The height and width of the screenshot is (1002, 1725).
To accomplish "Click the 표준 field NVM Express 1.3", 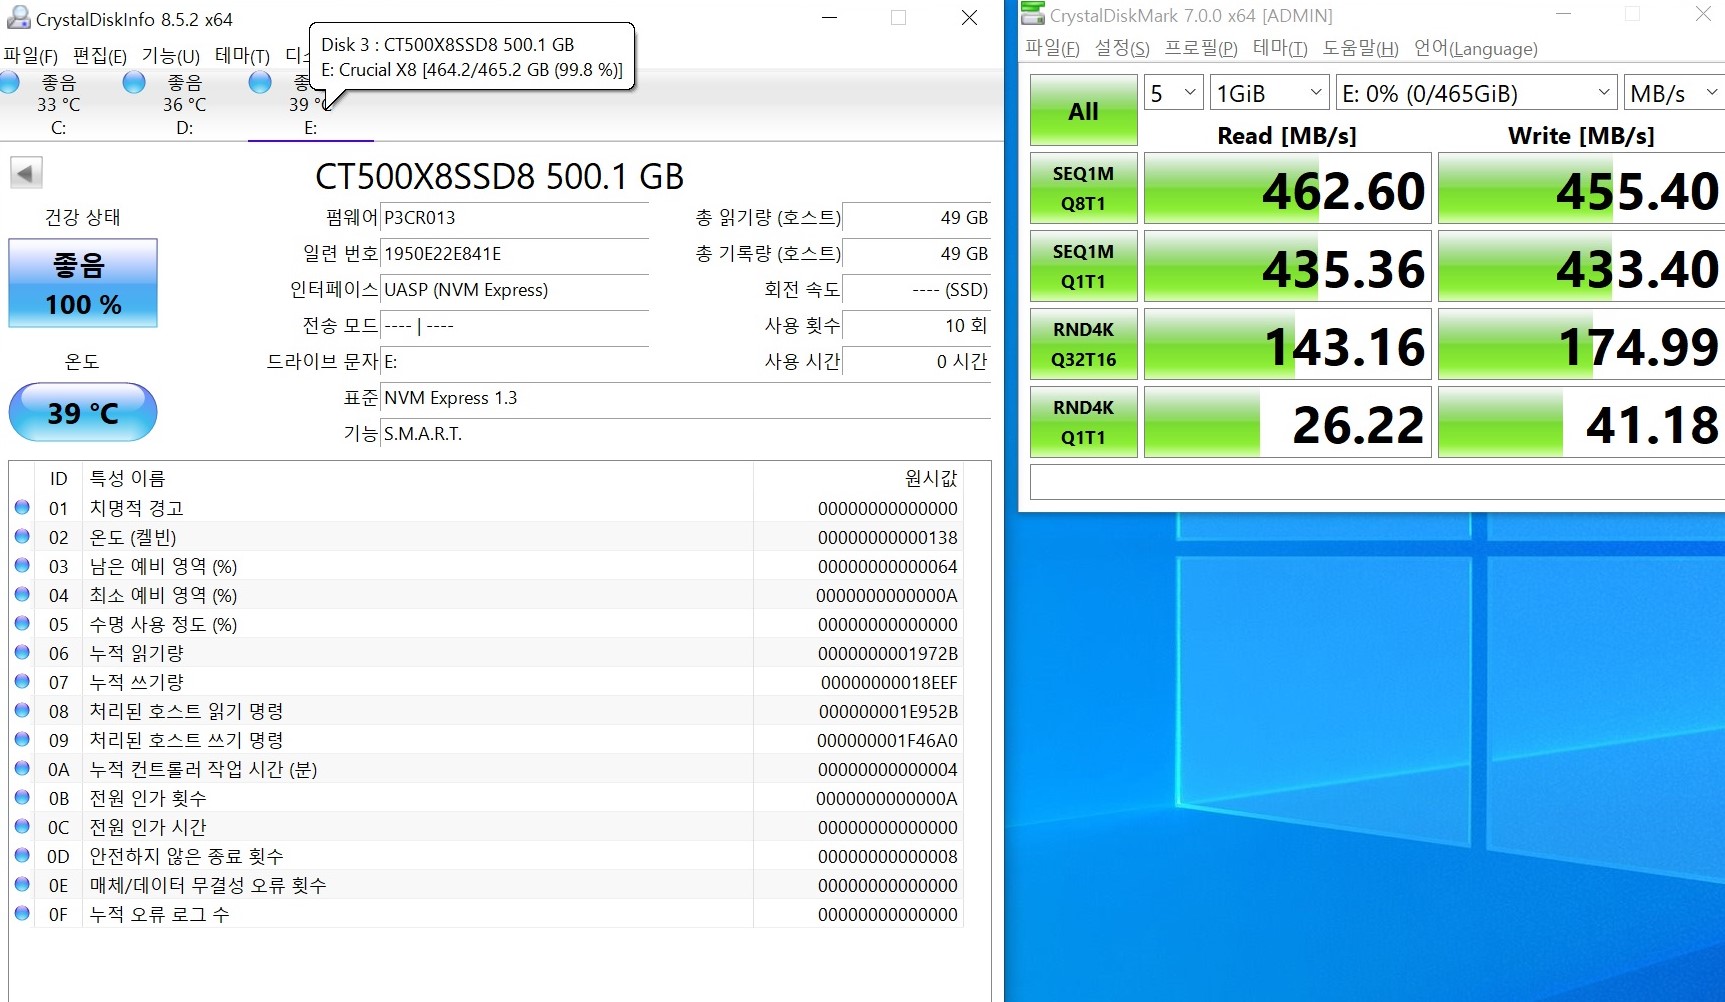I will tap(686, 398).
